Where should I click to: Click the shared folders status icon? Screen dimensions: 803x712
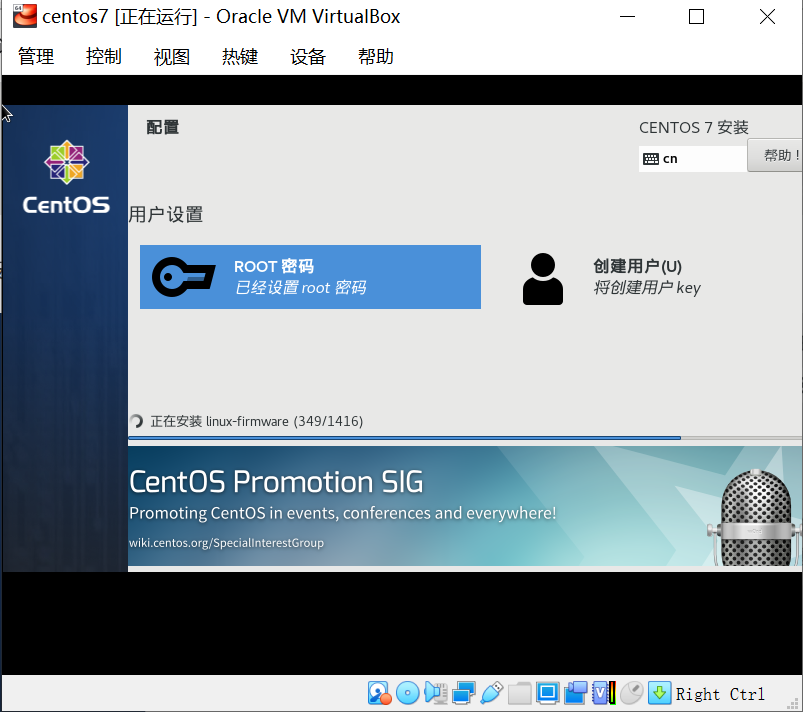[519, 693]
